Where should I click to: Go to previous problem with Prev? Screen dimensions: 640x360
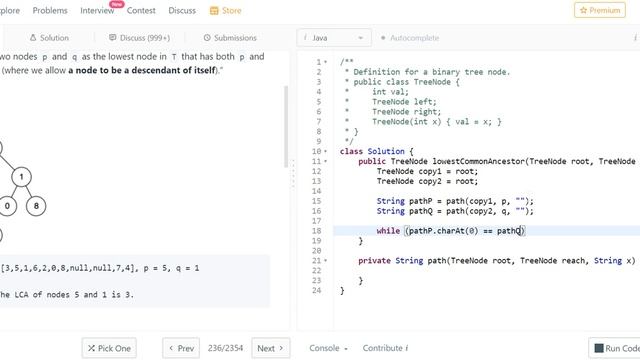point(181,348)
